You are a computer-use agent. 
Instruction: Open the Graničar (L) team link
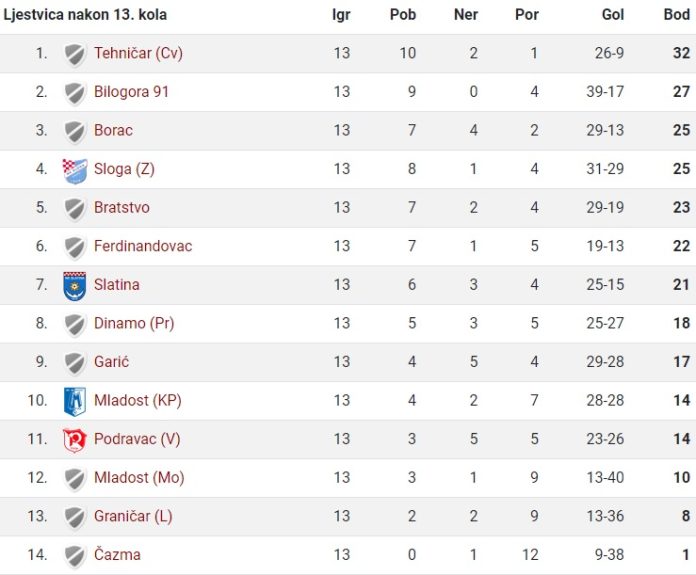(133, 516)
